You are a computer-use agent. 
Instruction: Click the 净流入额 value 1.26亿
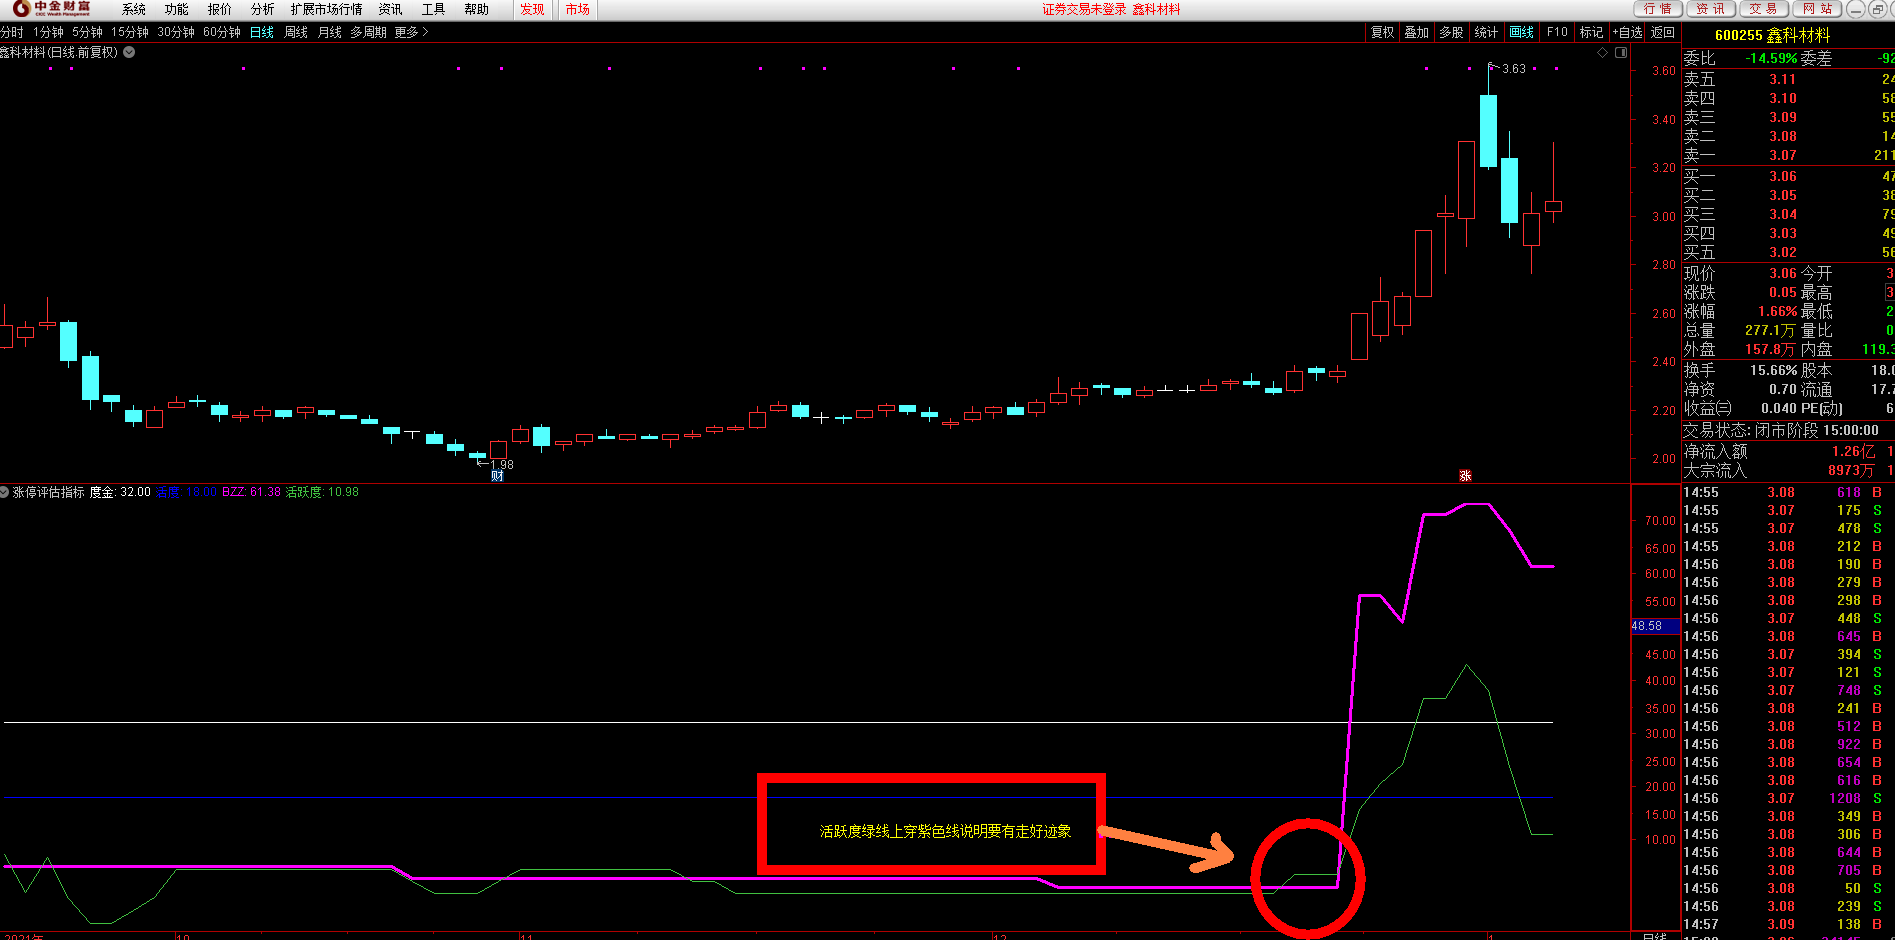click(x=1854, y=451)
